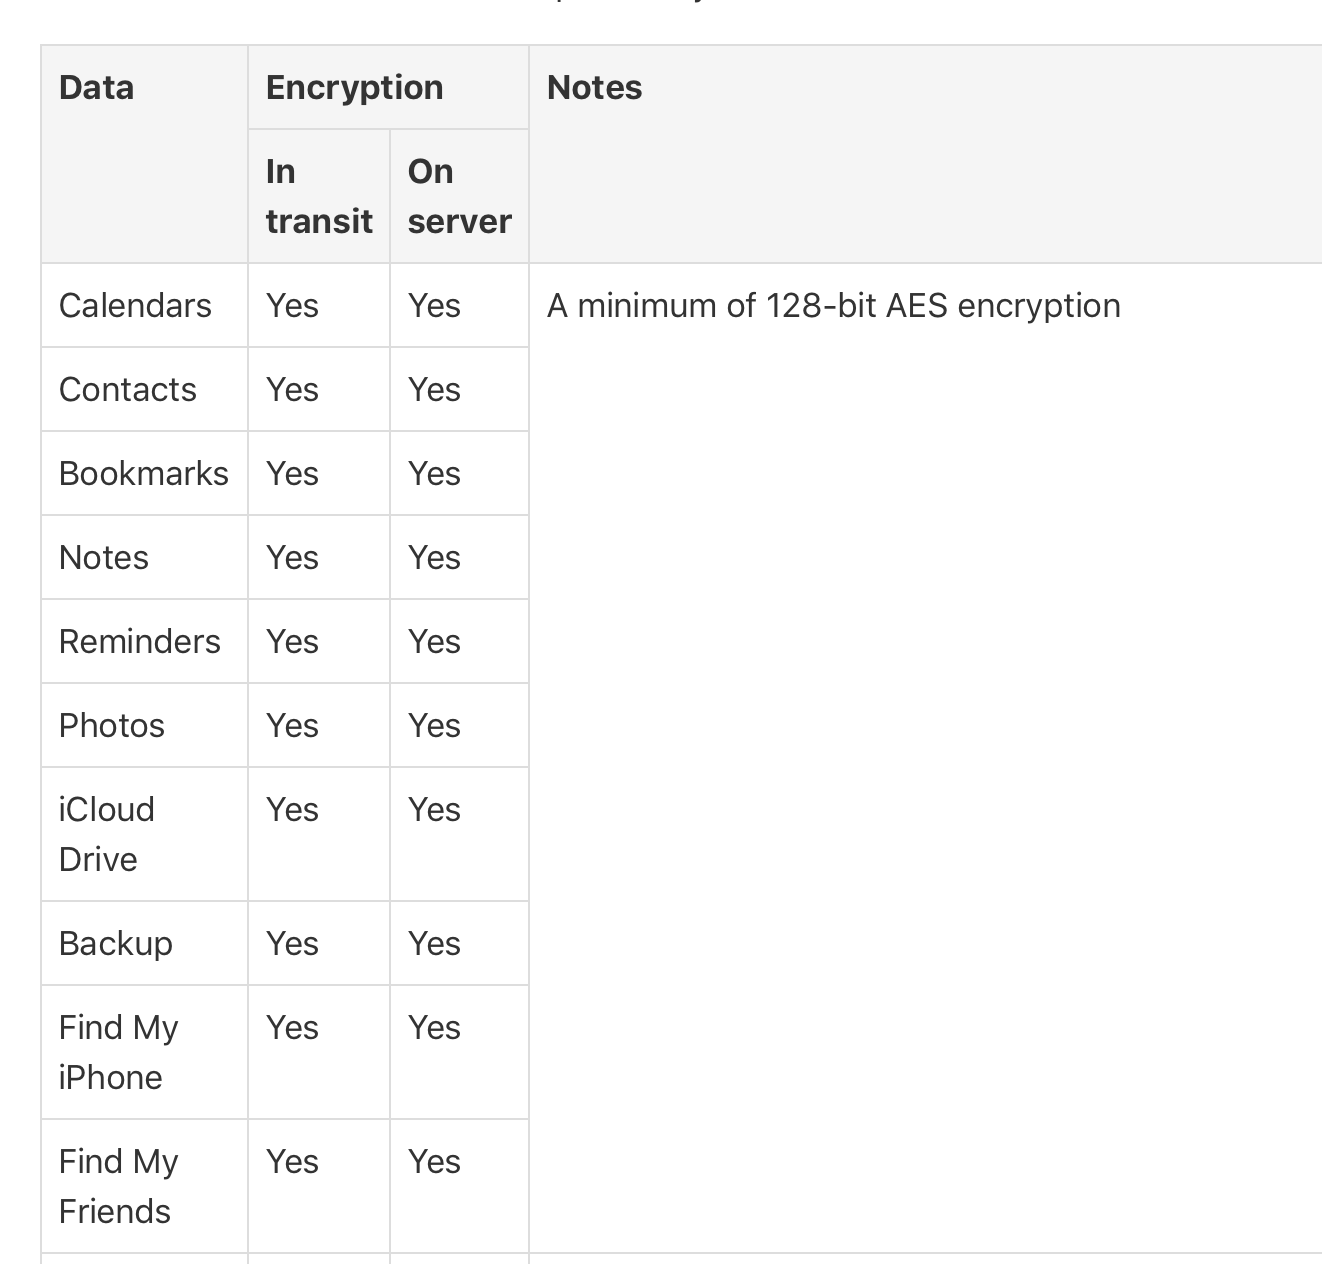1322x1264 pixels.
Task: Click the In transit subheader
Action: coord(318,196)
